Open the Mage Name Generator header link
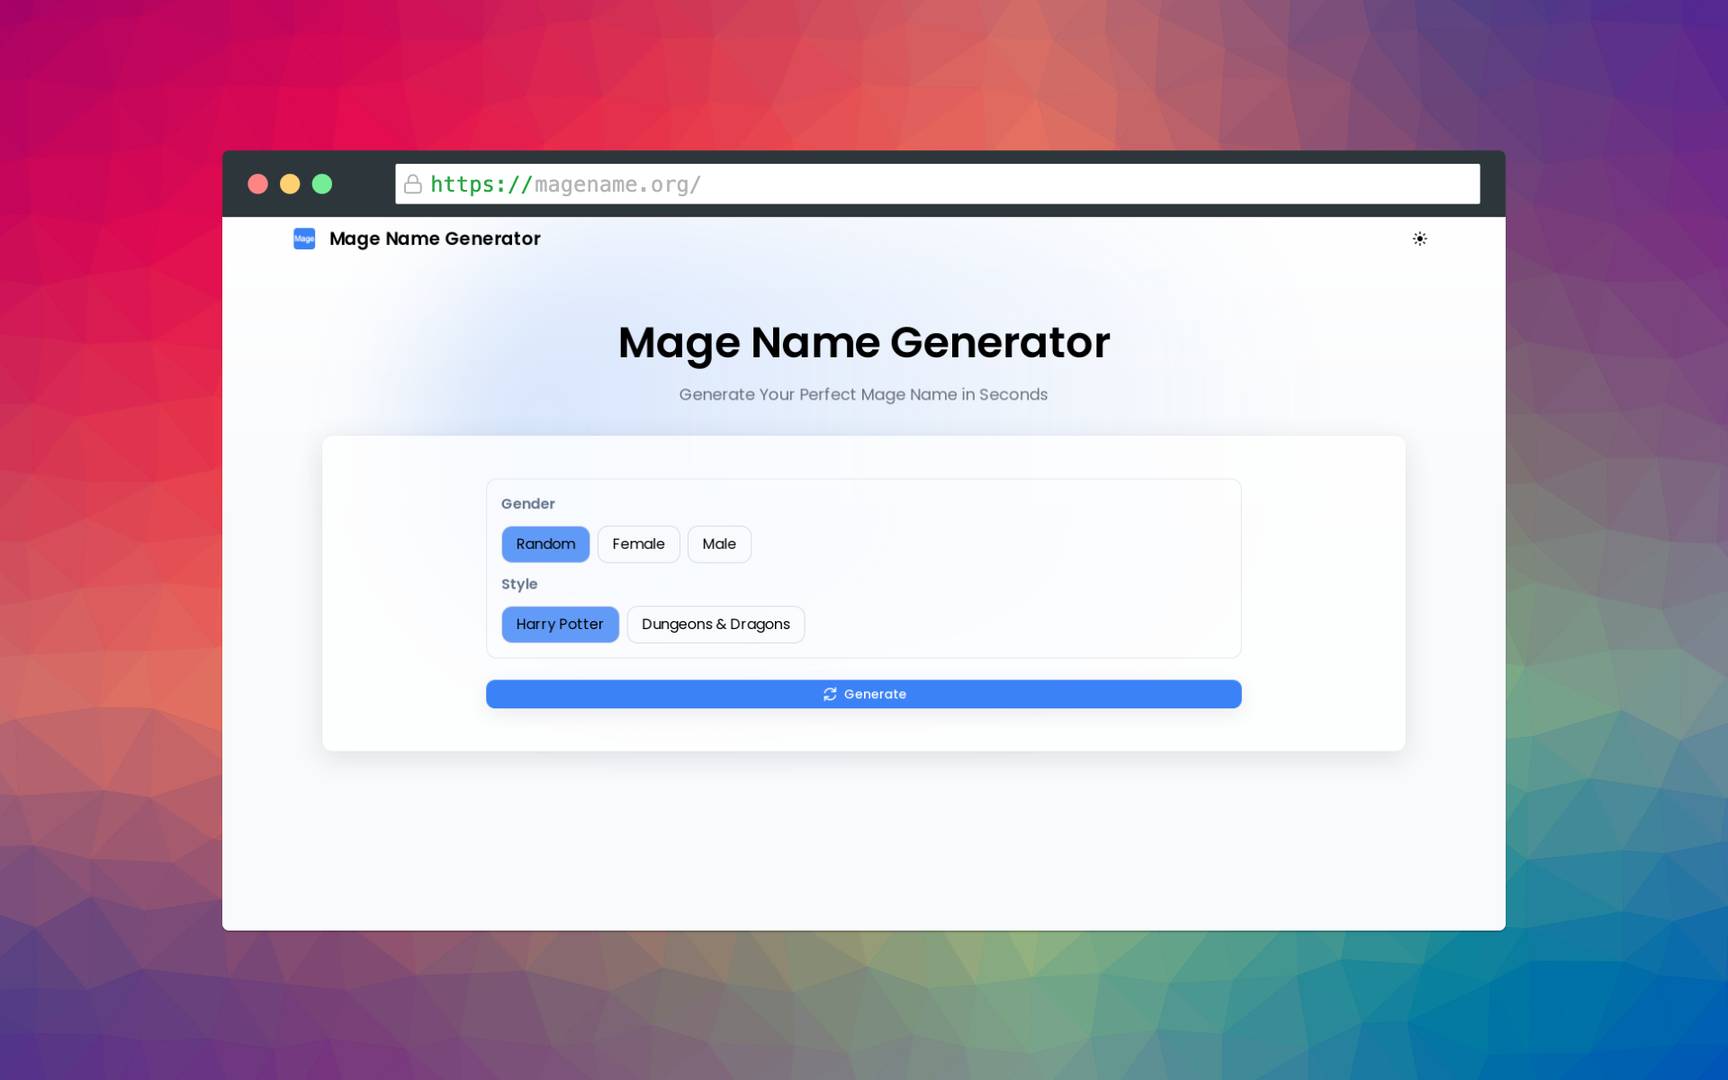The height and width of the screenshot is (1080, 1728). [435, 239]
